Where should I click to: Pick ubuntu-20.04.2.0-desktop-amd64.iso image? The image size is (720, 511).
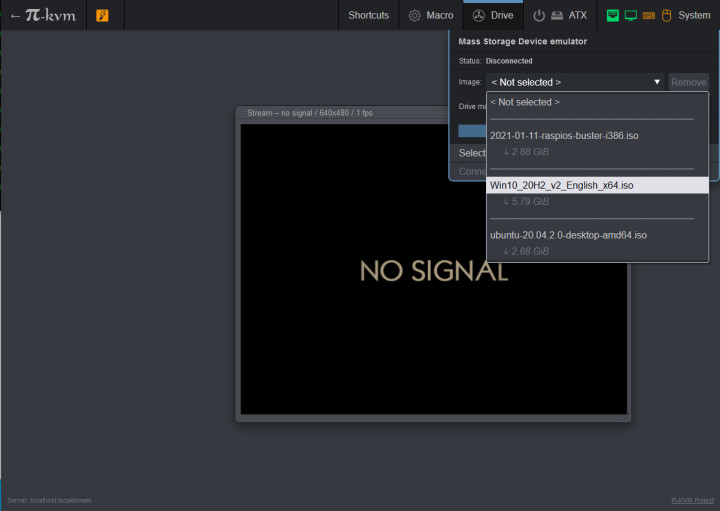[x=568, y=235]
